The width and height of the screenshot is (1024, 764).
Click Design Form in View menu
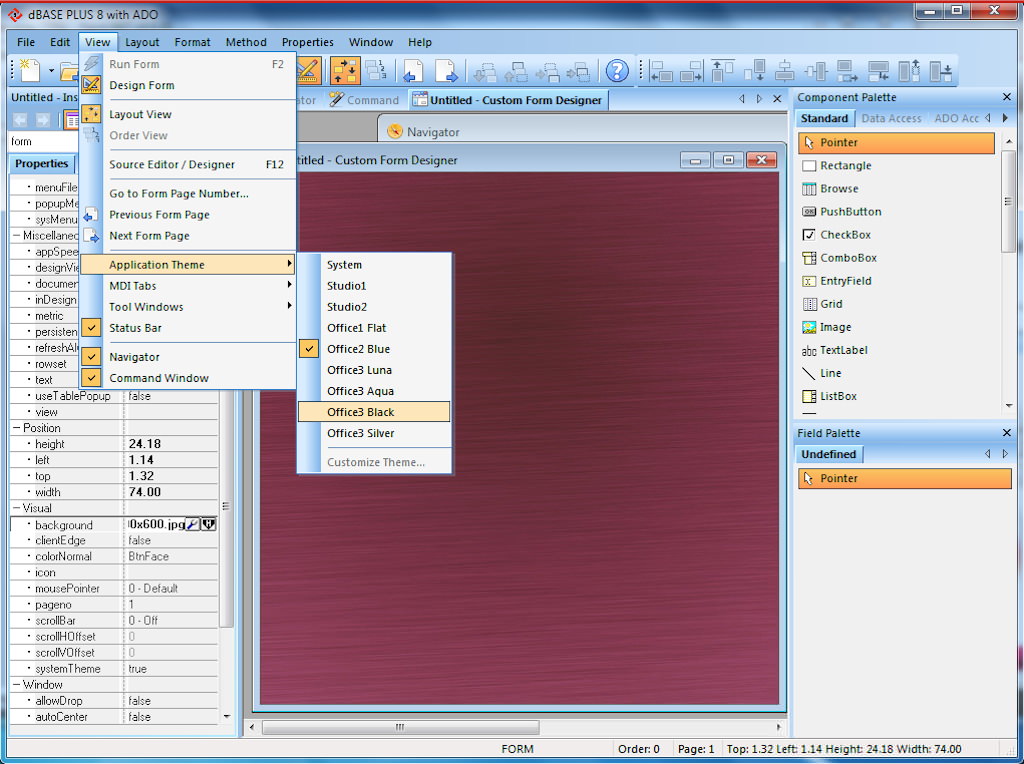coord(187,85)
